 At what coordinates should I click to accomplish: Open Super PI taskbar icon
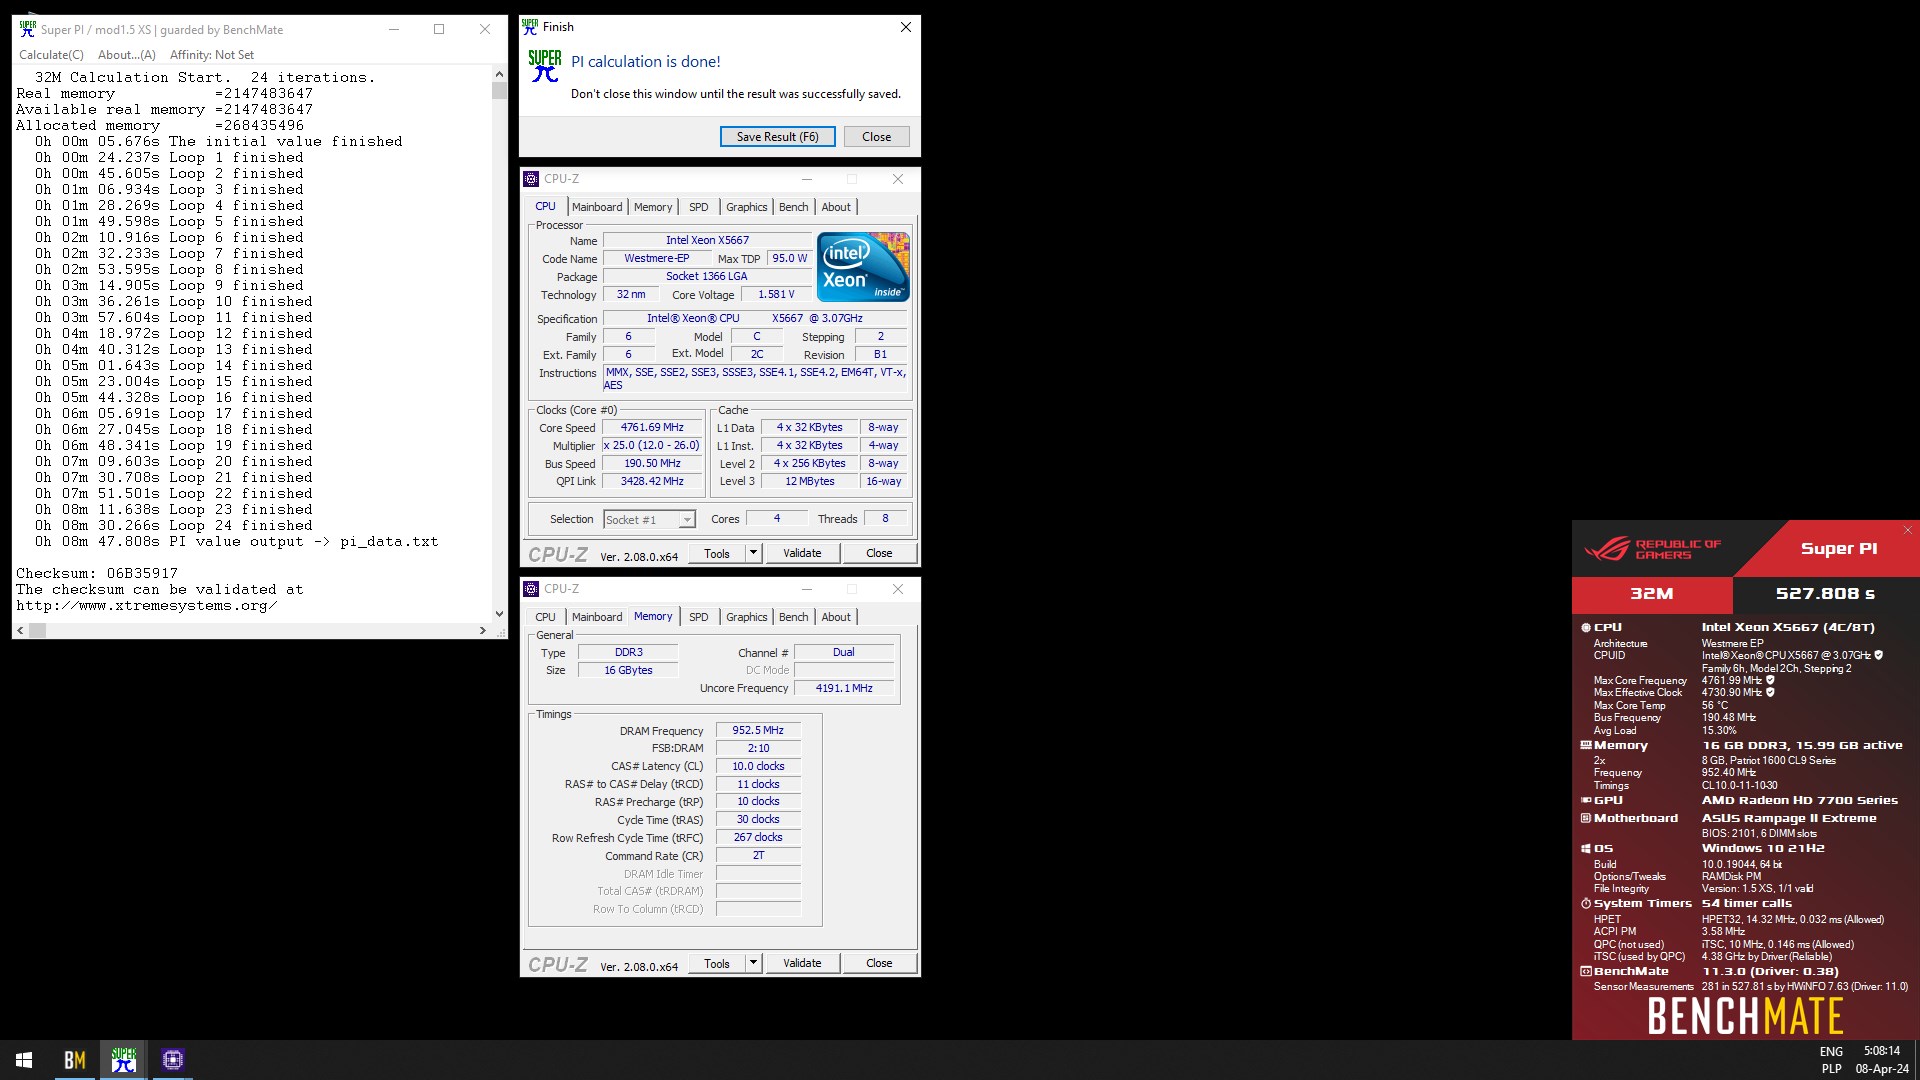[124, 1060]
